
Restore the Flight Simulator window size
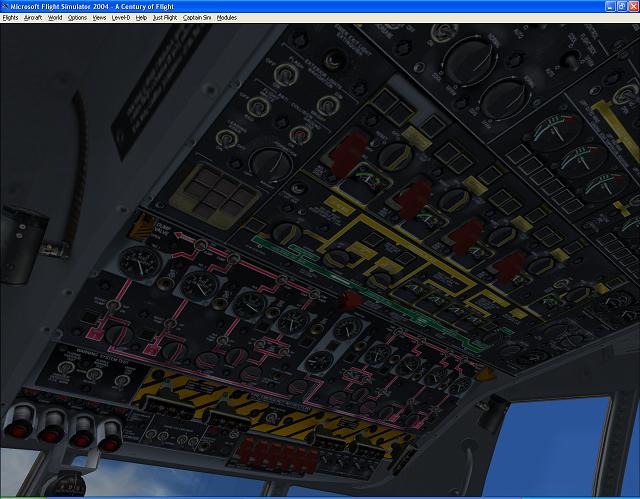(621, 6)
